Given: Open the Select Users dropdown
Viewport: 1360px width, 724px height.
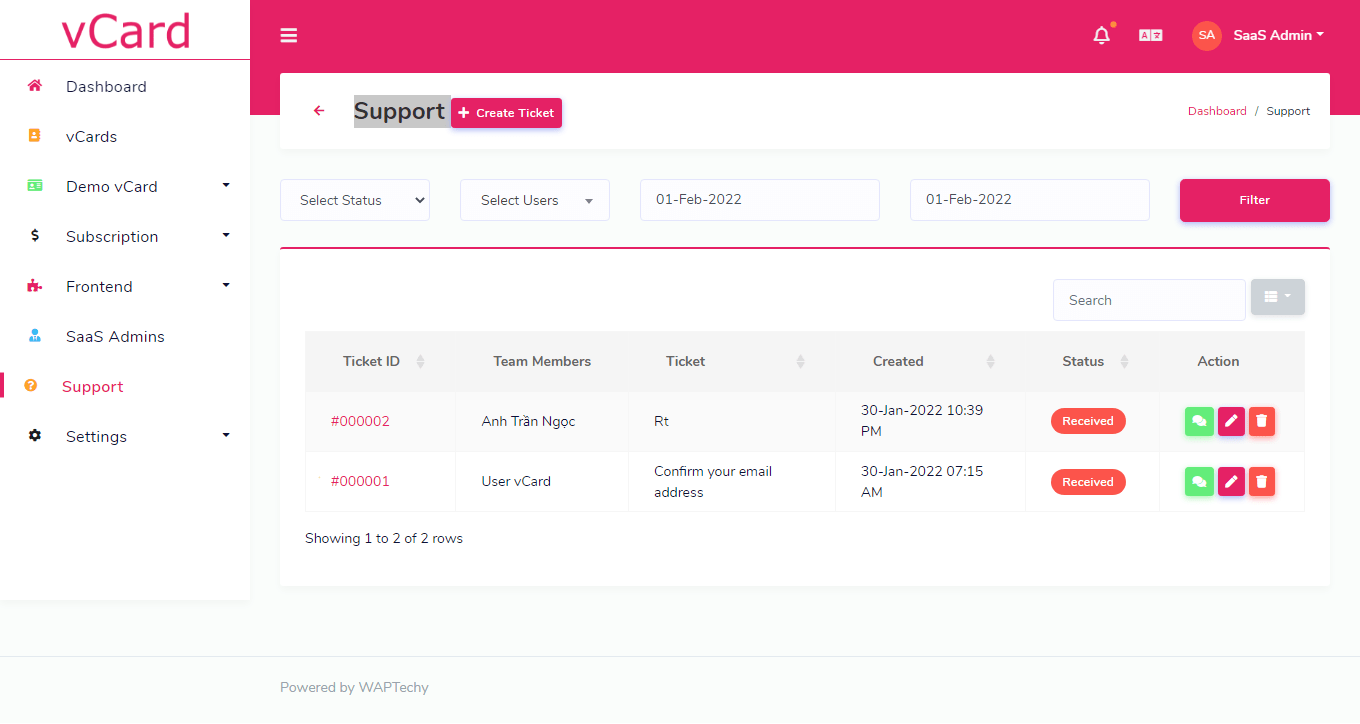Looking at the screenshot, I should tap(535, 200).
